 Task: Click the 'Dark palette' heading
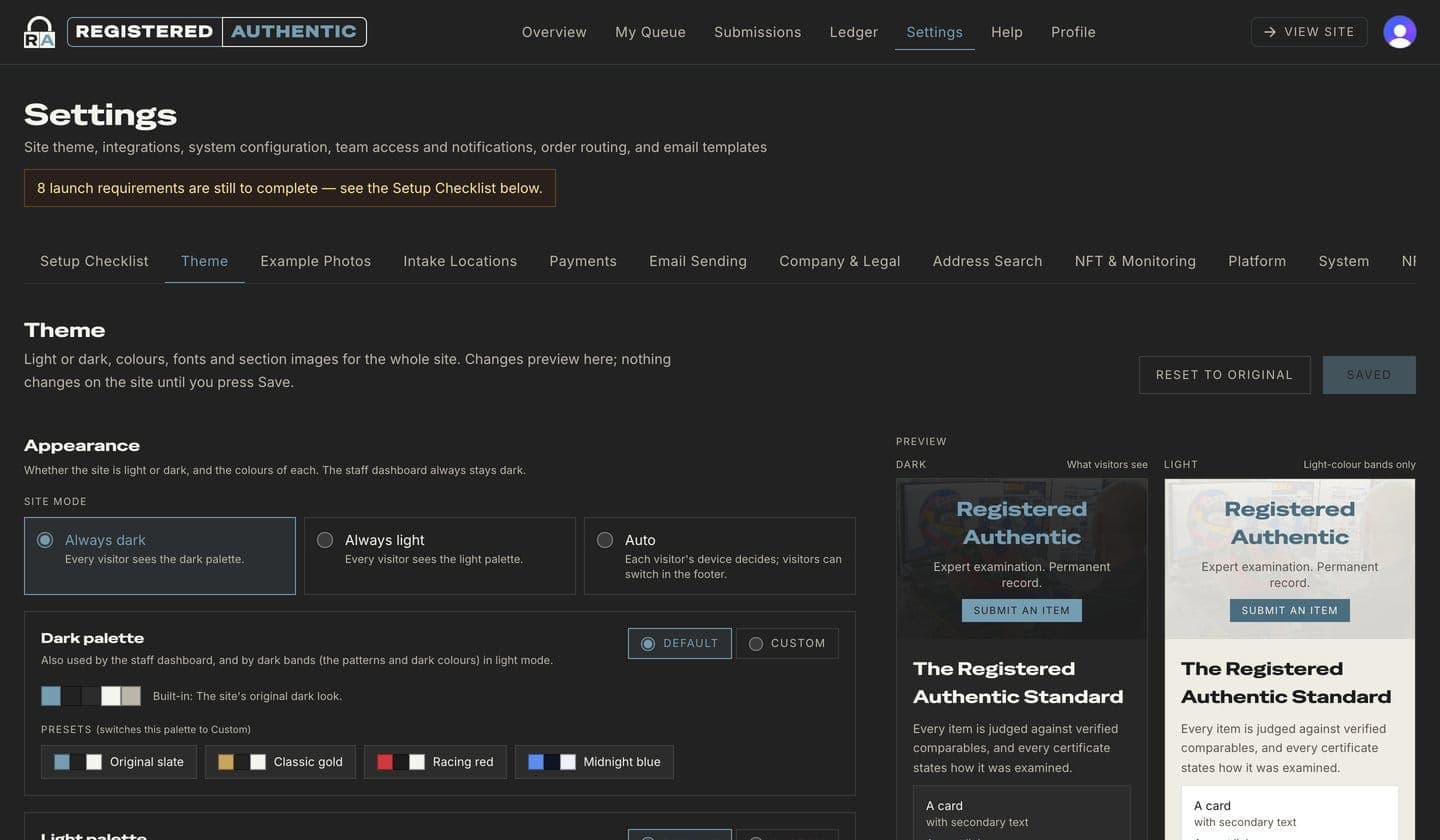(x=92, y=638)
